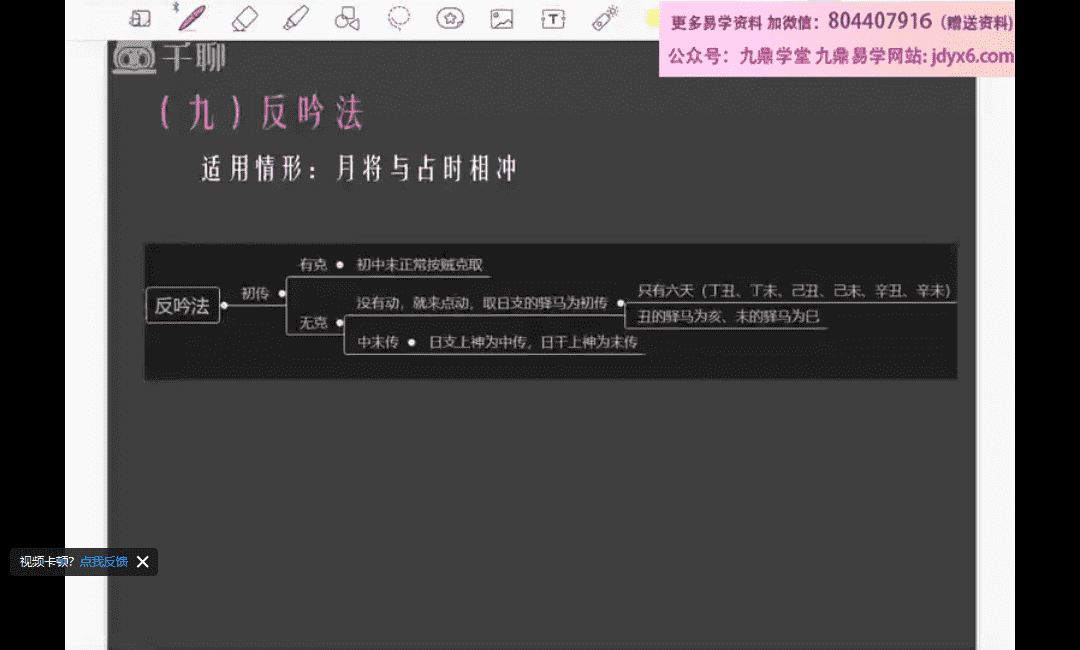Open the sticker star bubble tool
The height and width of the screenshot is (650, 1080).
point(450,18)
